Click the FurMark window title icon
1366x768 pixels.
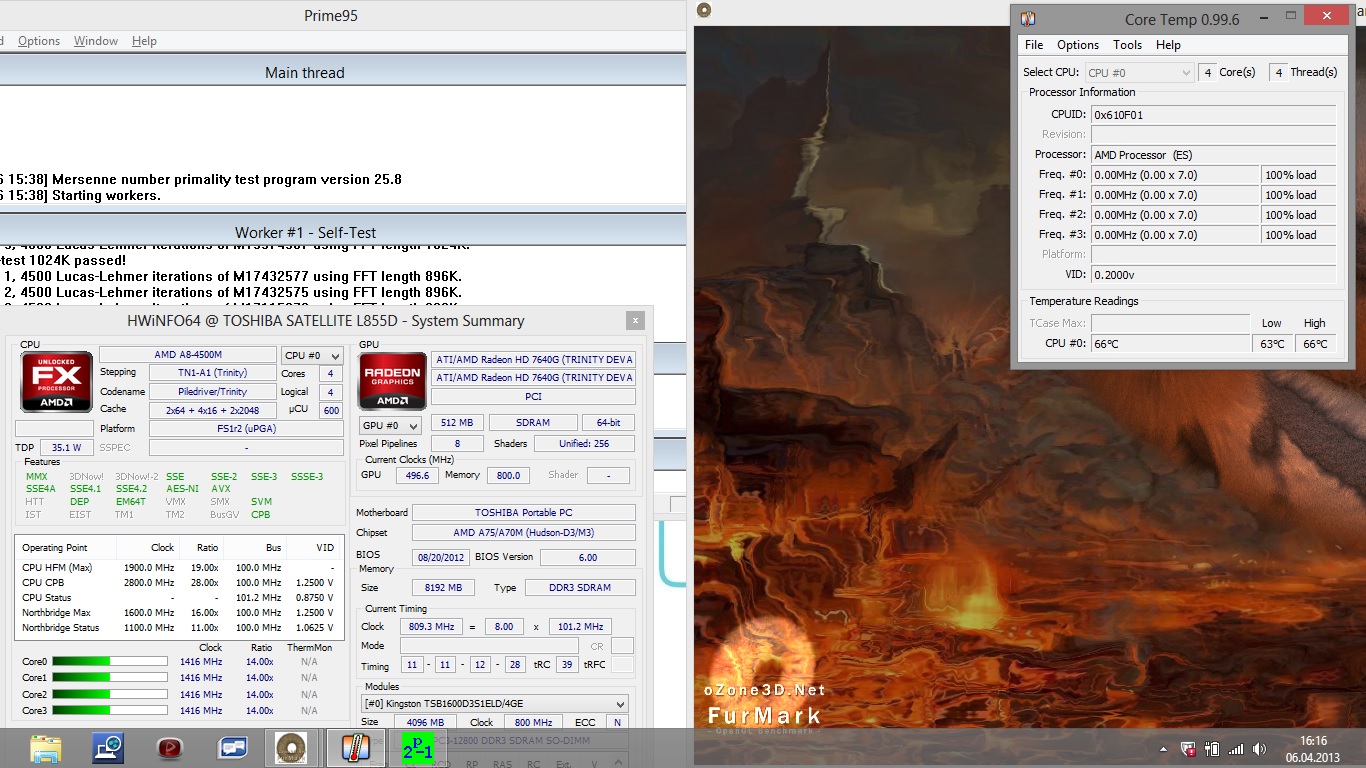704,10
